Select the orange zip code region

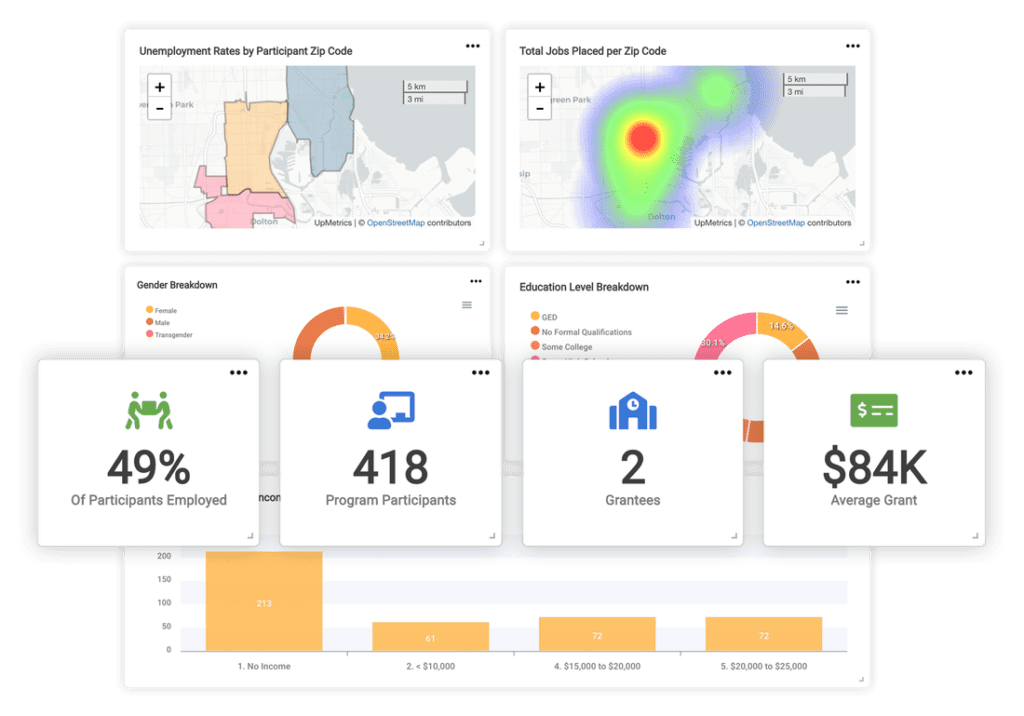pyautogui.click(x=251, y=147)
